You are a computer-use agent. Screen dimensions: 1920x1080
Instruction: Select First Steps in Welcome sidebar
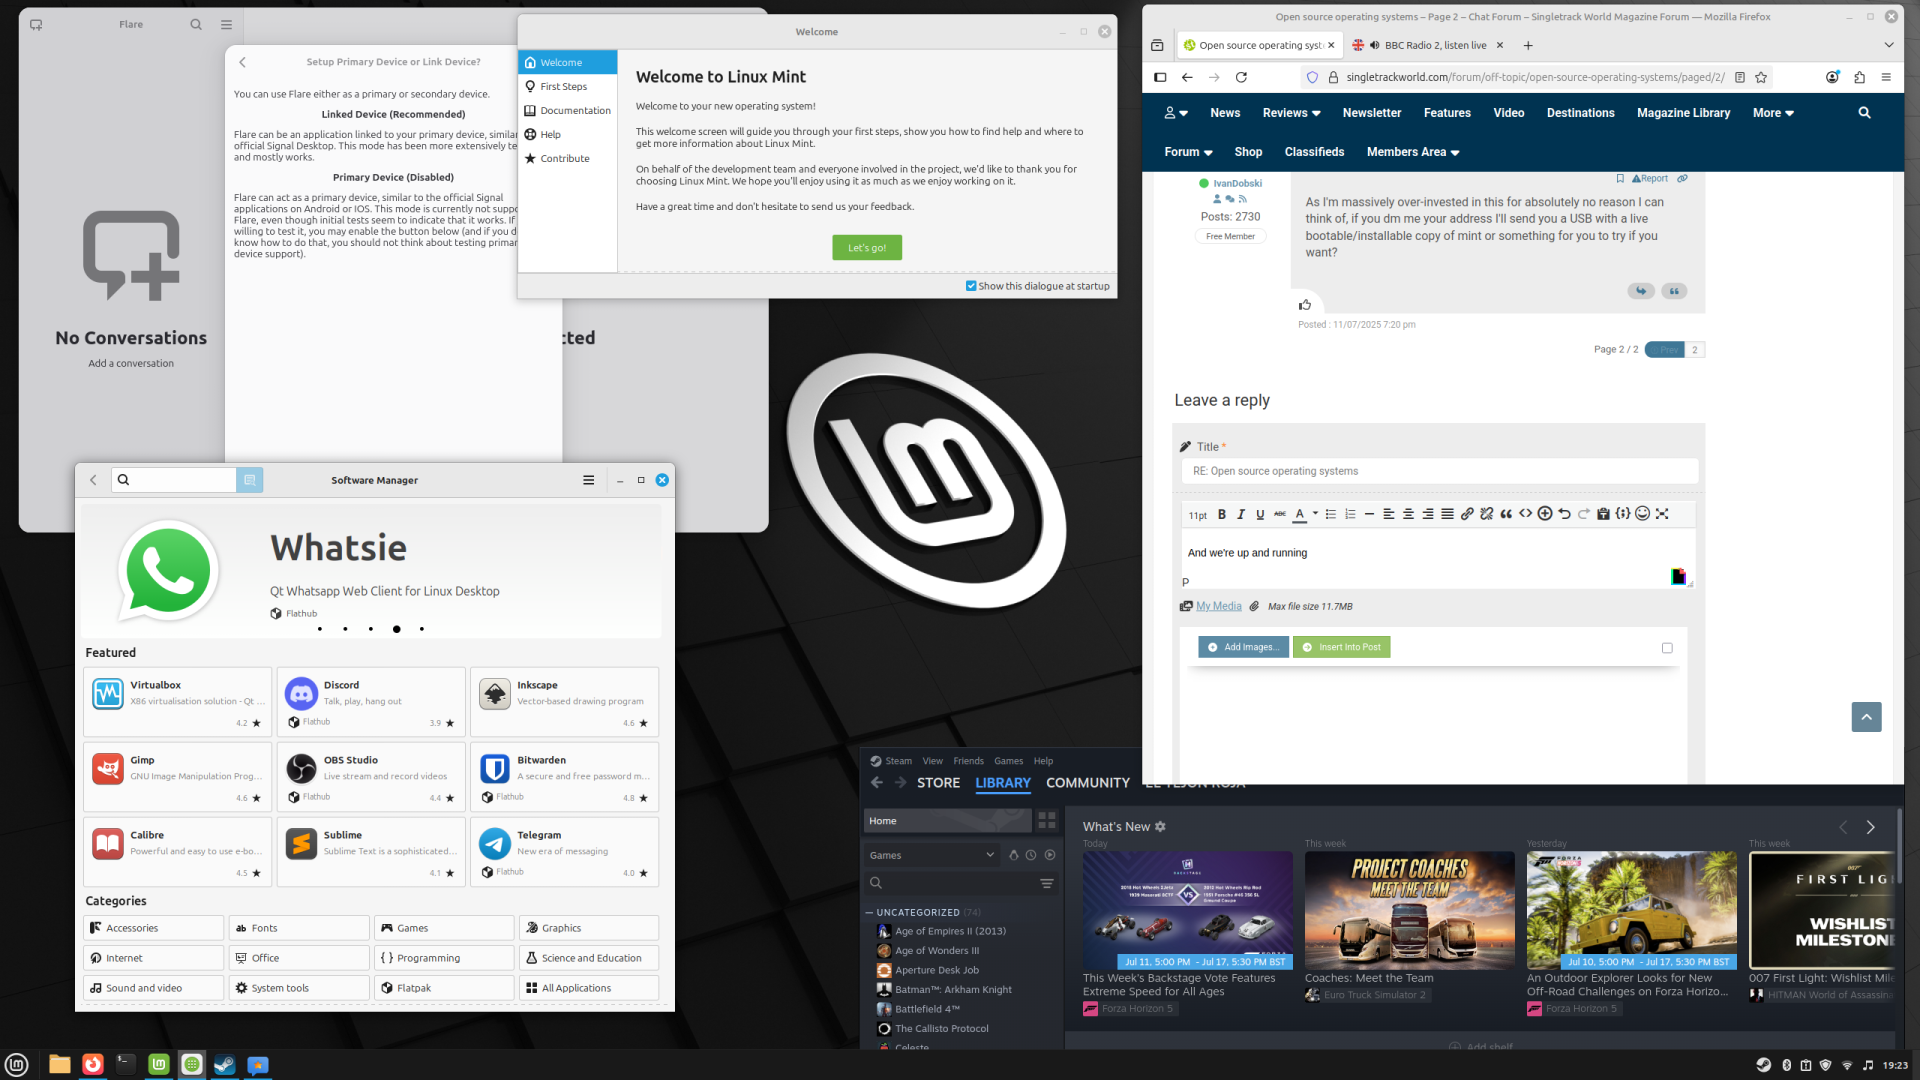[x=563, y=87]
